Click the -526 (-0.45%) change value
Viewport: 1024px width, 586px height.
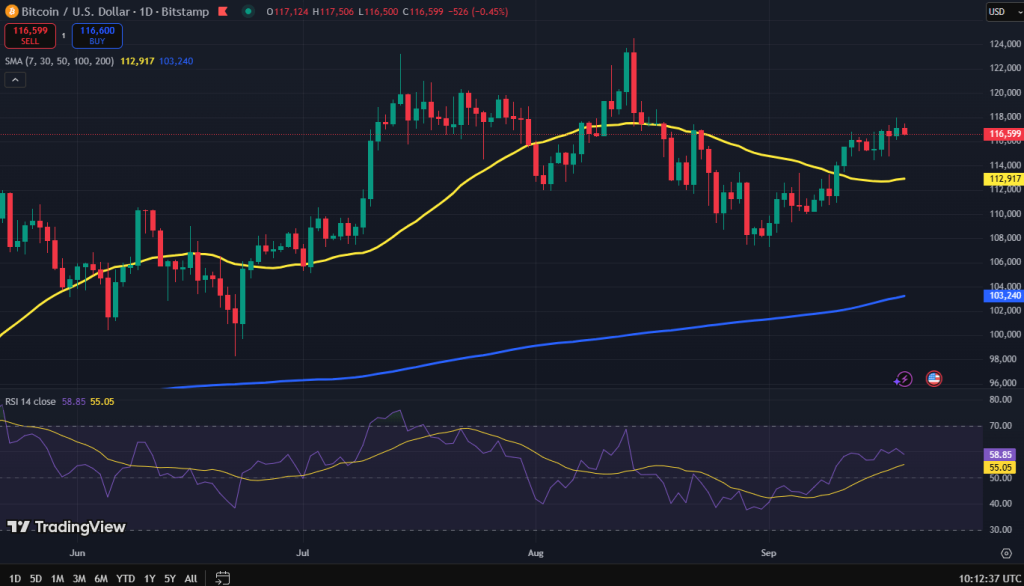pos(477,11)
